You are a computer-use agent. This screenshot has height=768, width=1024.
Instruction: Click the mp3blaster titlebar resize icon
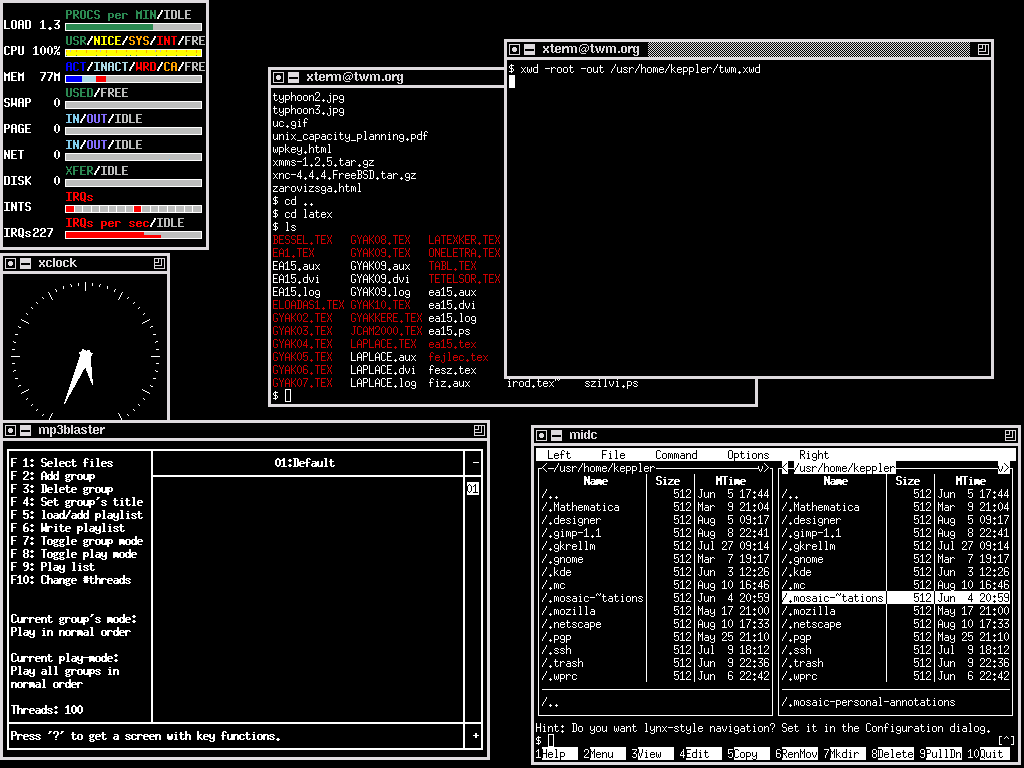pos(479,430)
